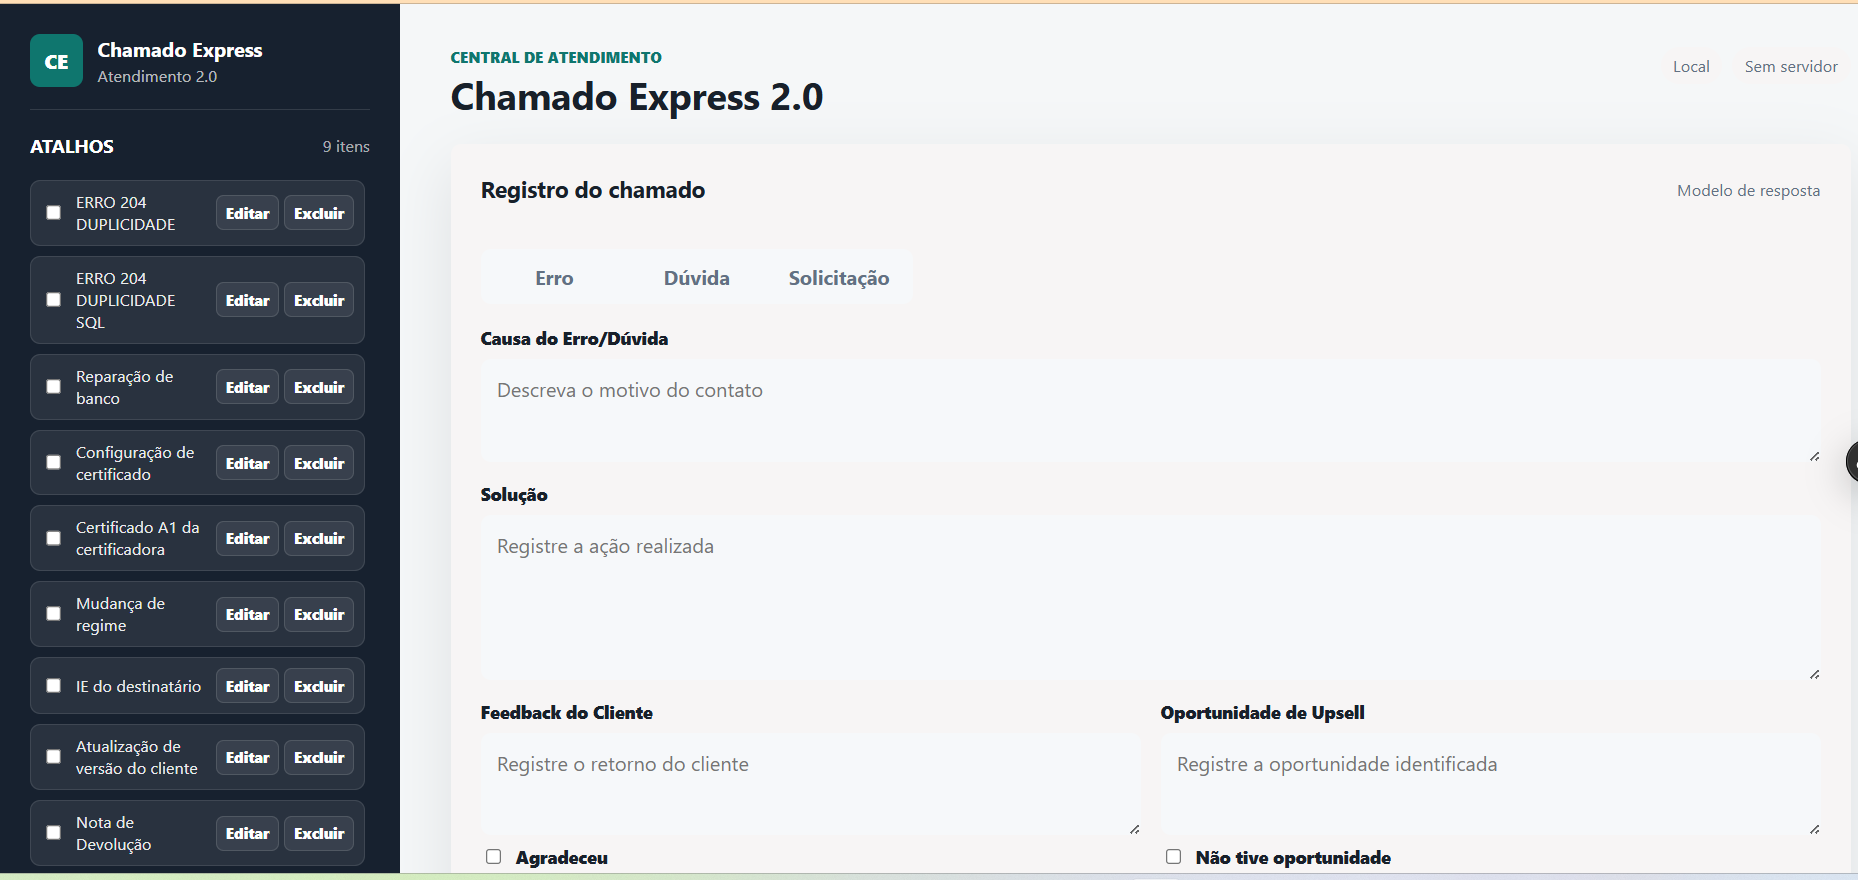Delete the Mudança de regime shortcut
Viewport: 1858px width, 880px height.
coord(319,614)
